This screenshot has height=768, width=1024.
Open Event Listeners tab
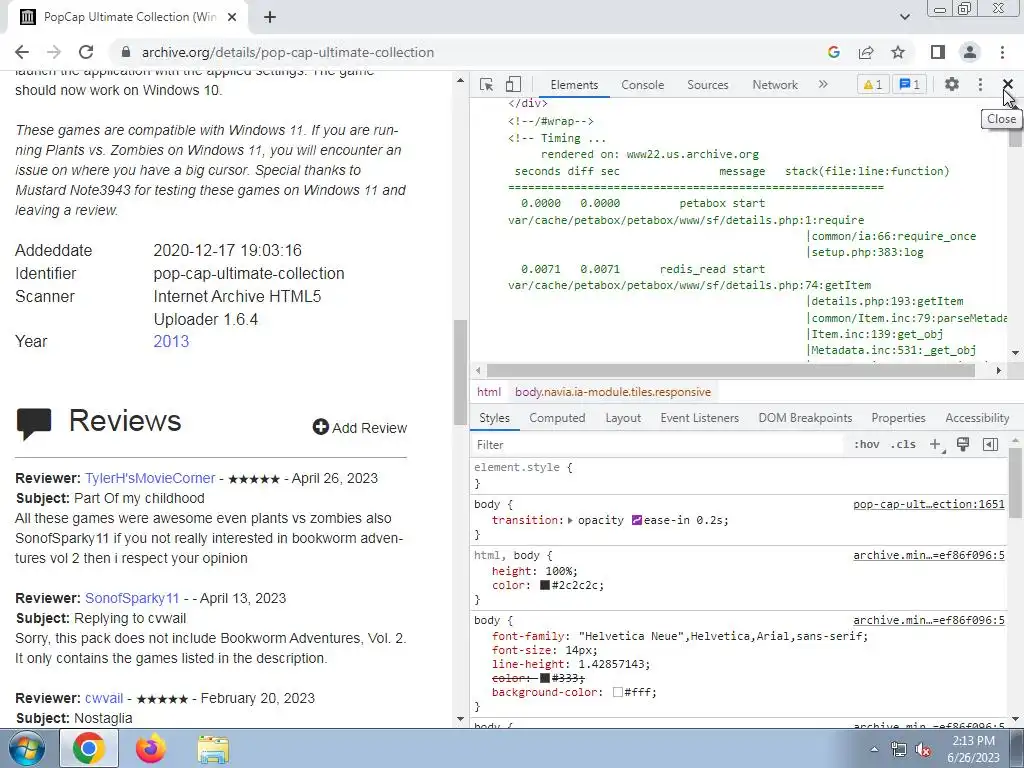pyautogui.click(x=699, y=418)
